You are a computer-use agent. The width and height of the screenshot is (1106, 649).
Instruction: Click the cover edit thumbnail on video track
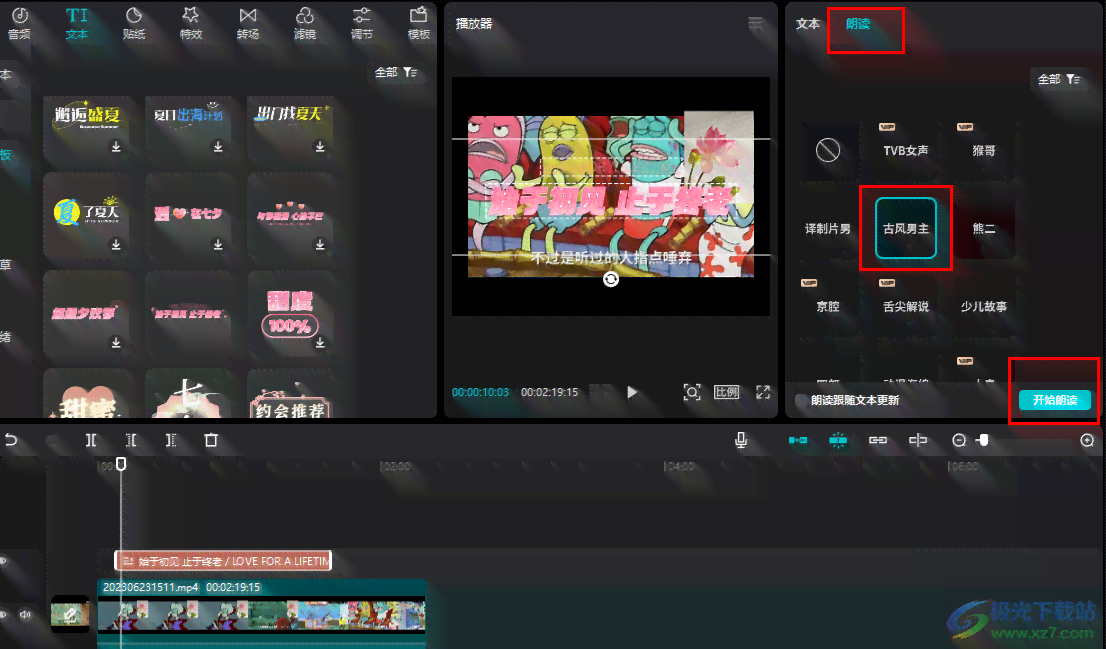point(70,614)
